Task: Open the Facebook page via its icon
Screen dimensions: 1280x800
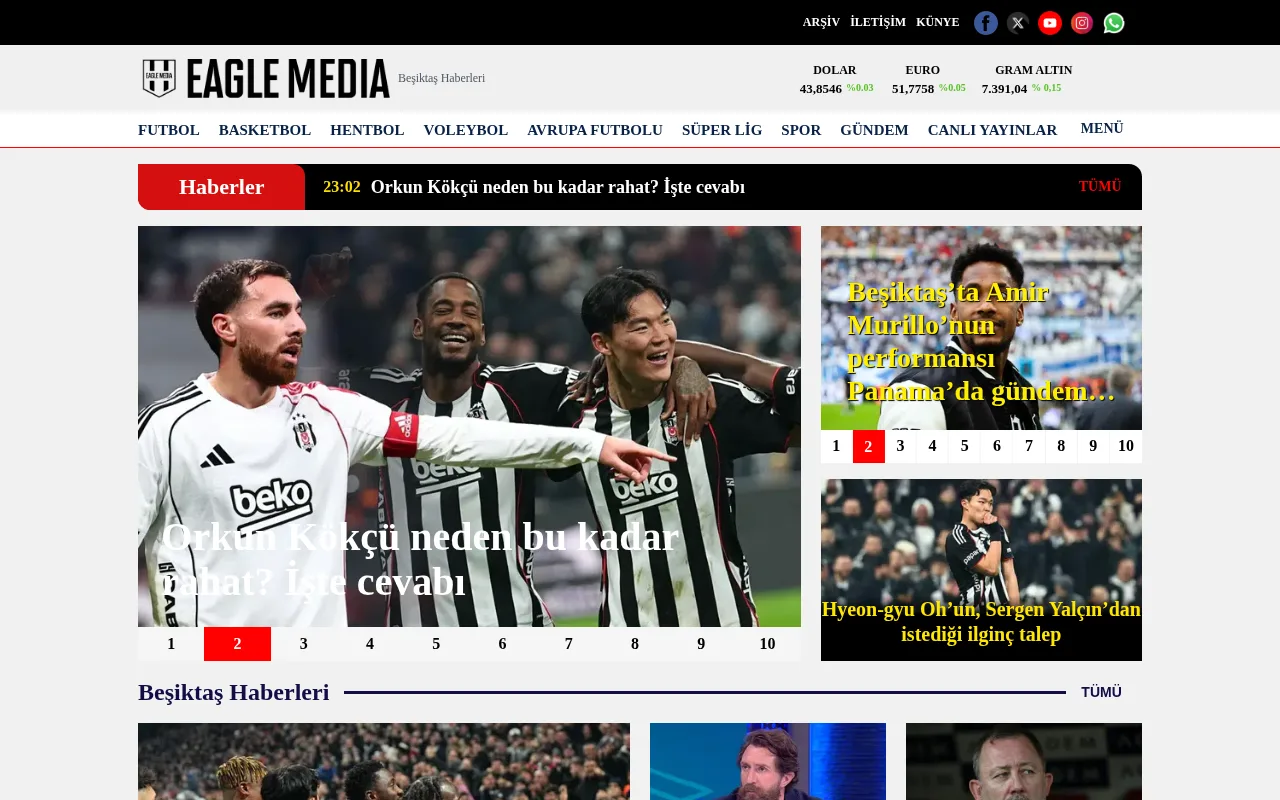Action: tap(986, 22)
